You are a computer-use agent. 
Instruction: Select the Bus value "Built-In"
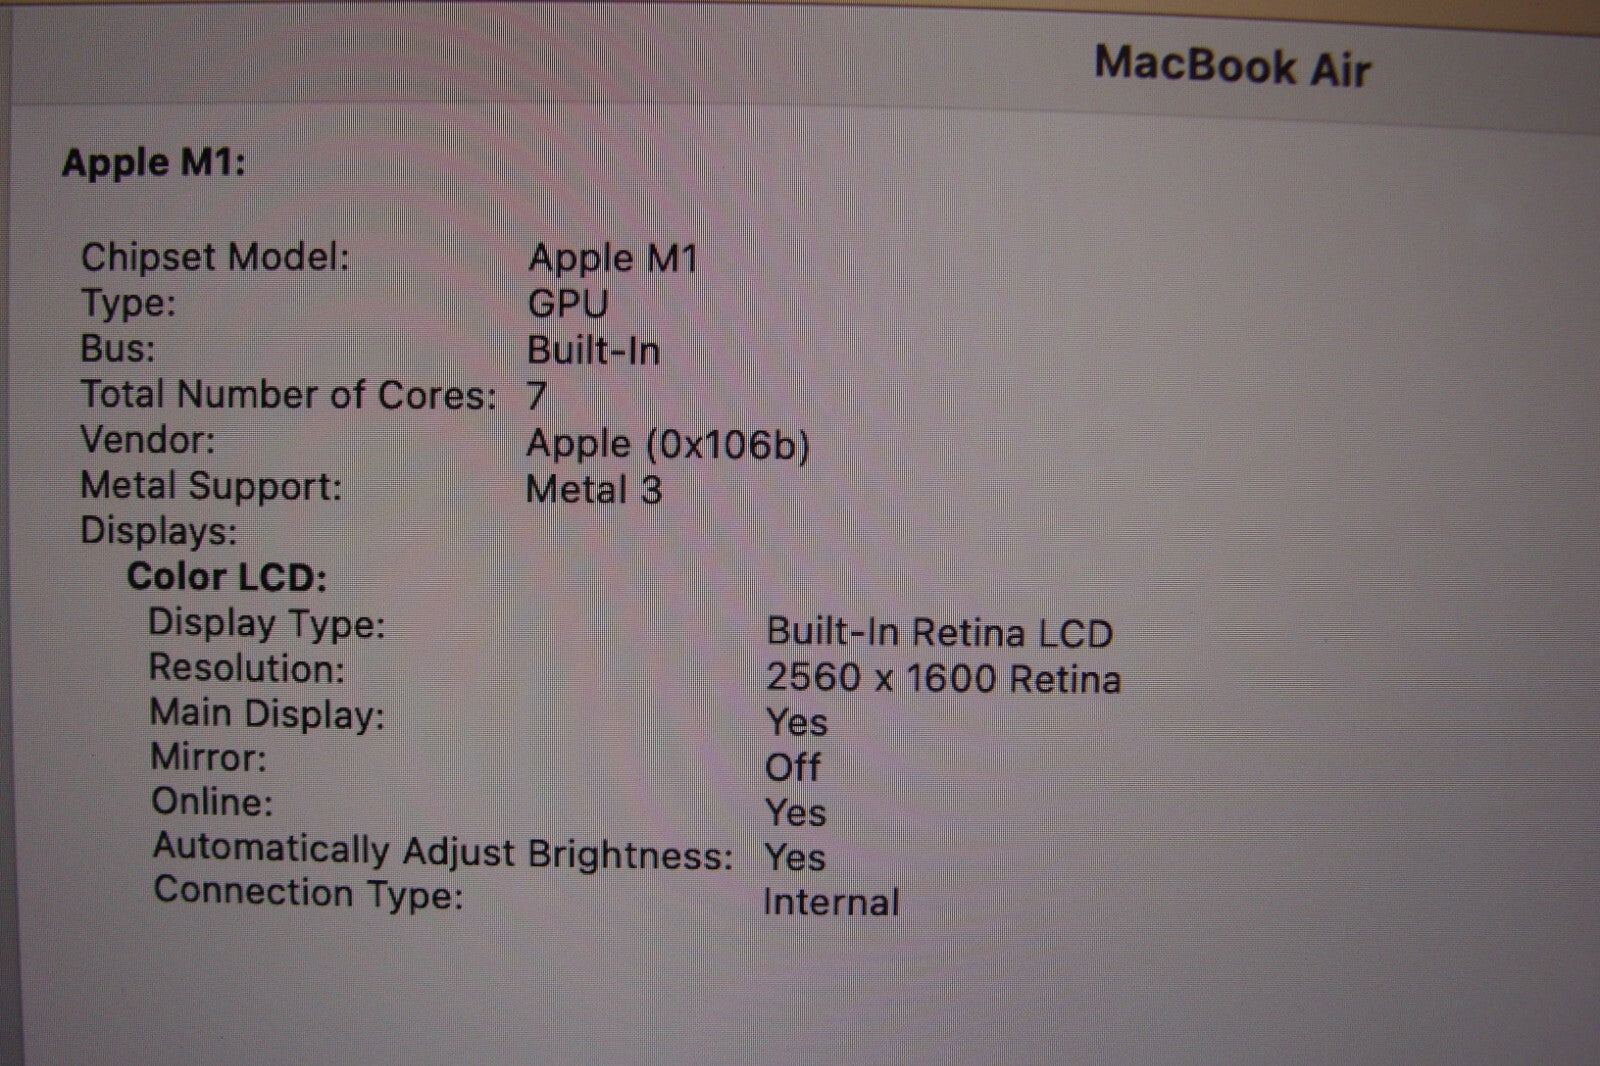pyautogui.click(x=593, y=350)
